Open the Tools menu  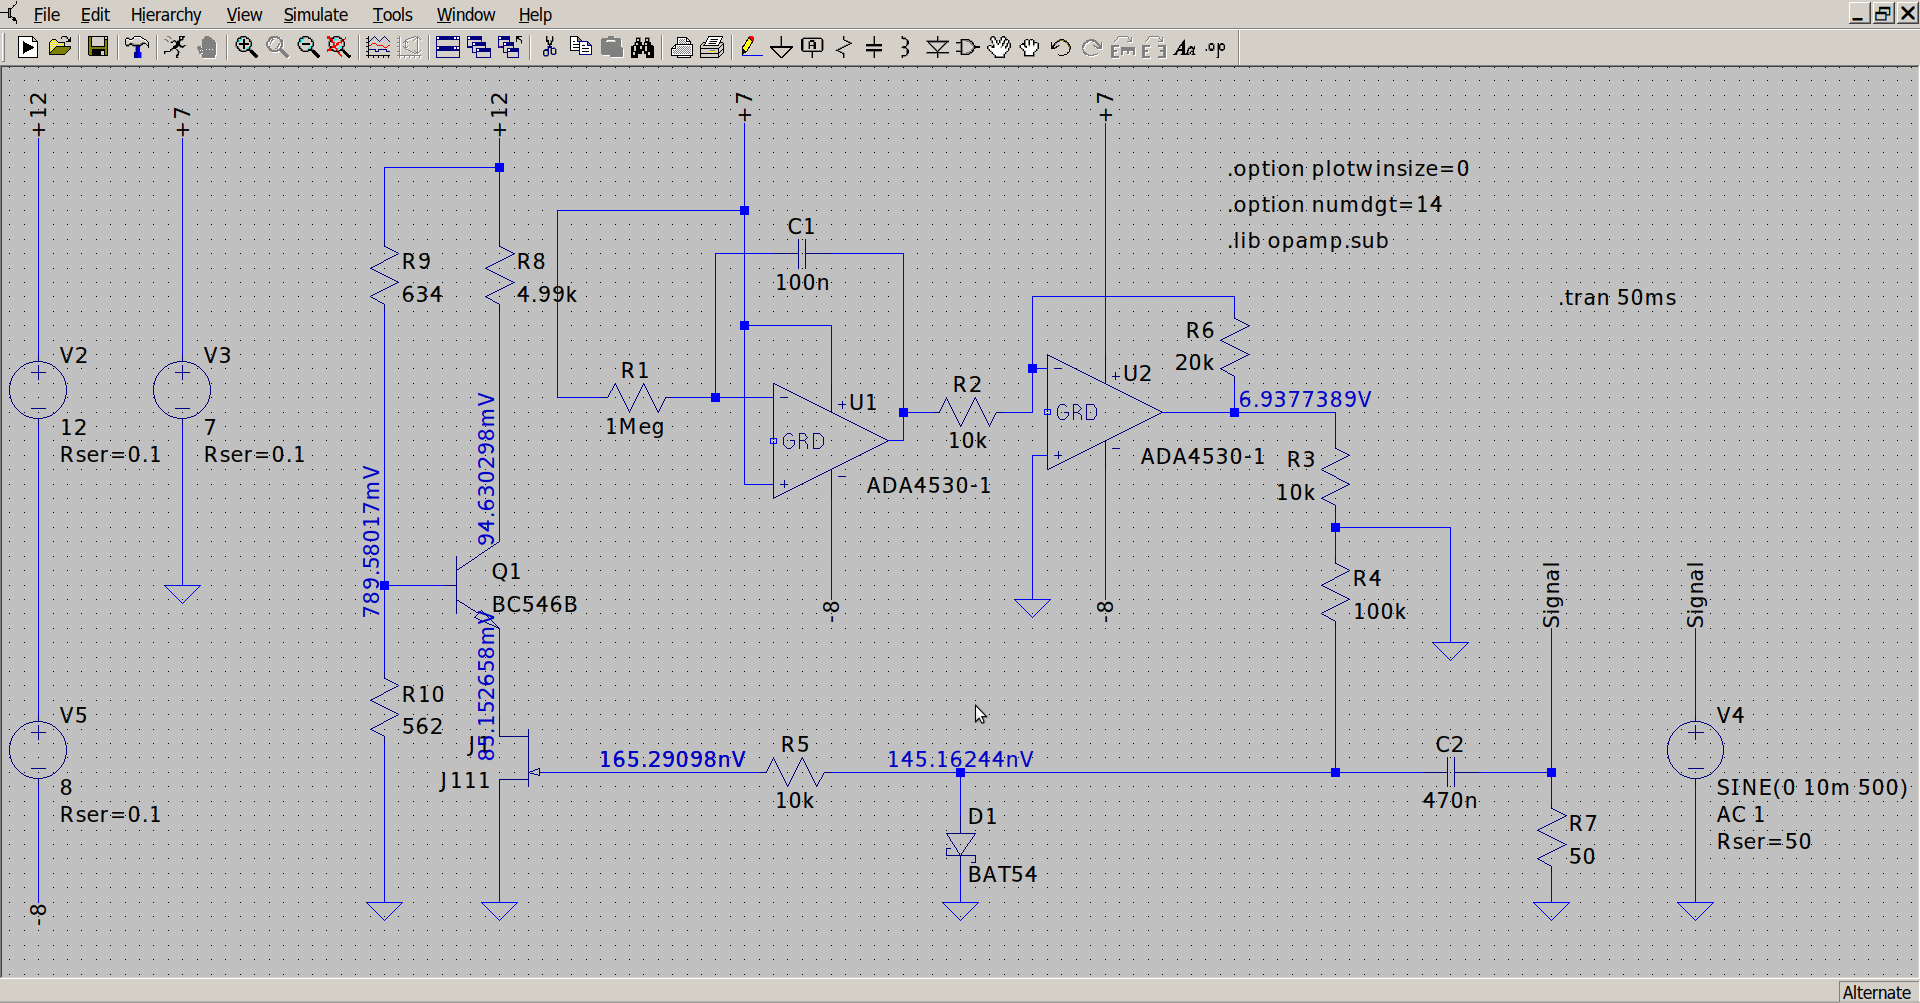392,14
